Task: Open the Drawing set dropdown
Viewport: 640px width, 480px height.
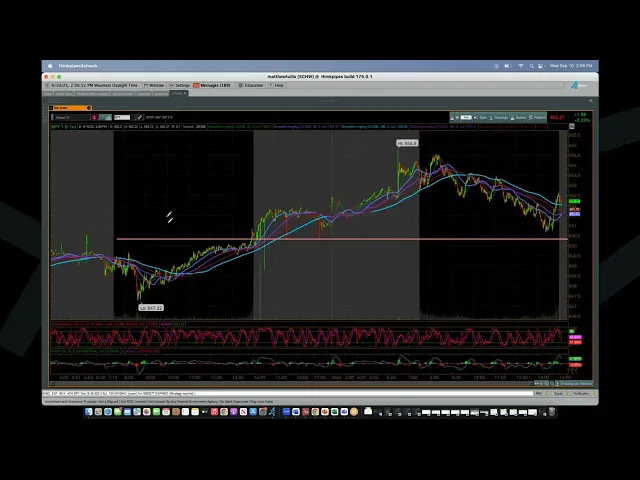Action: point(576,384)
